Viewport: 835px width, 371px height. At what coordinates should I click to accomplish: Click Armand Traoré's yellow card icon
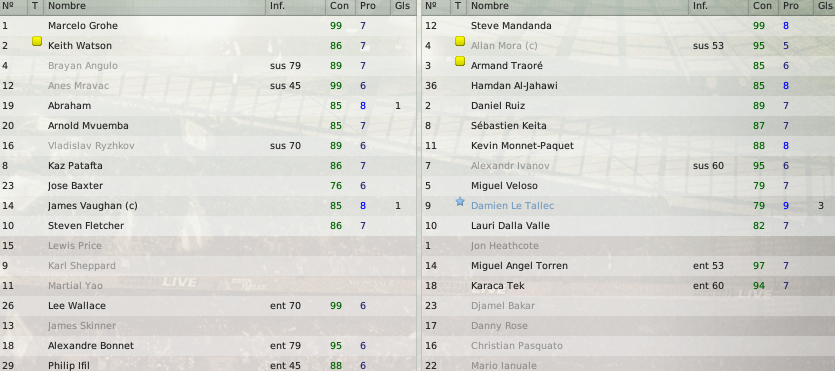460,61
